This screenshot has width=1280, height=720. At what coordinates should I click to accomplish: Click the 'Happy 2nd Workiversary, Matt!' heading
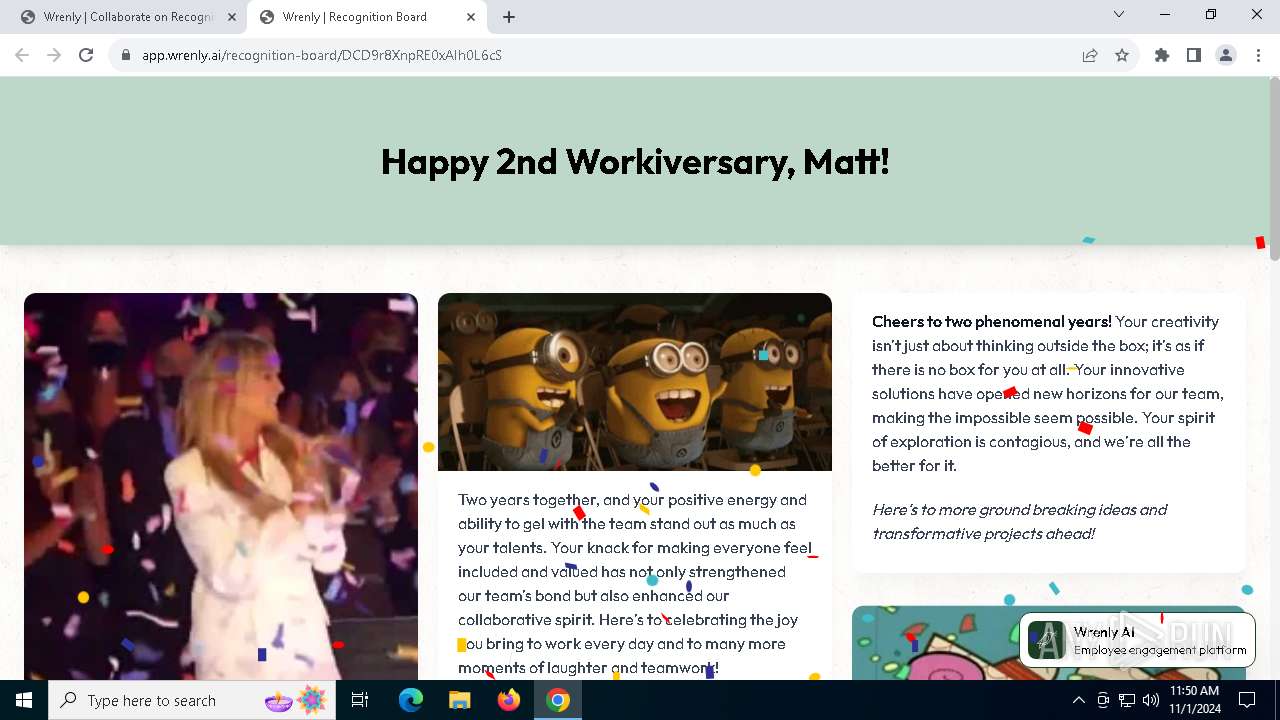[x=635, y=161]
